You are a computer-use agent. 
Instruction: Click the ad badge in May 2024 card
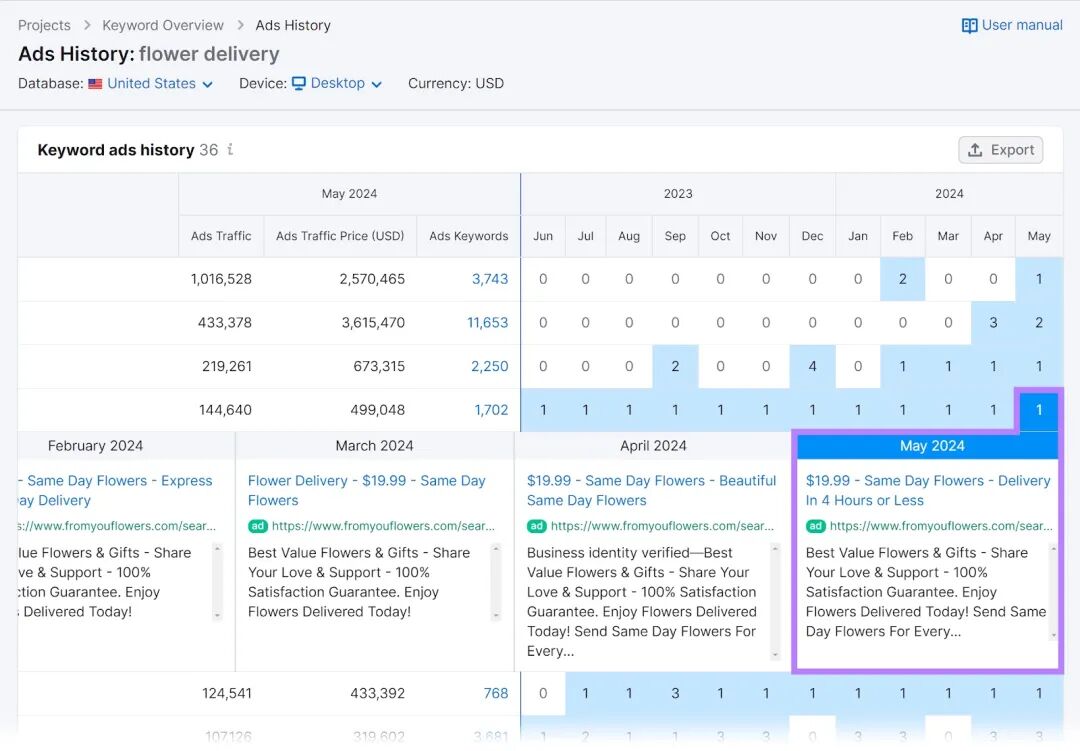coord(815,526)
